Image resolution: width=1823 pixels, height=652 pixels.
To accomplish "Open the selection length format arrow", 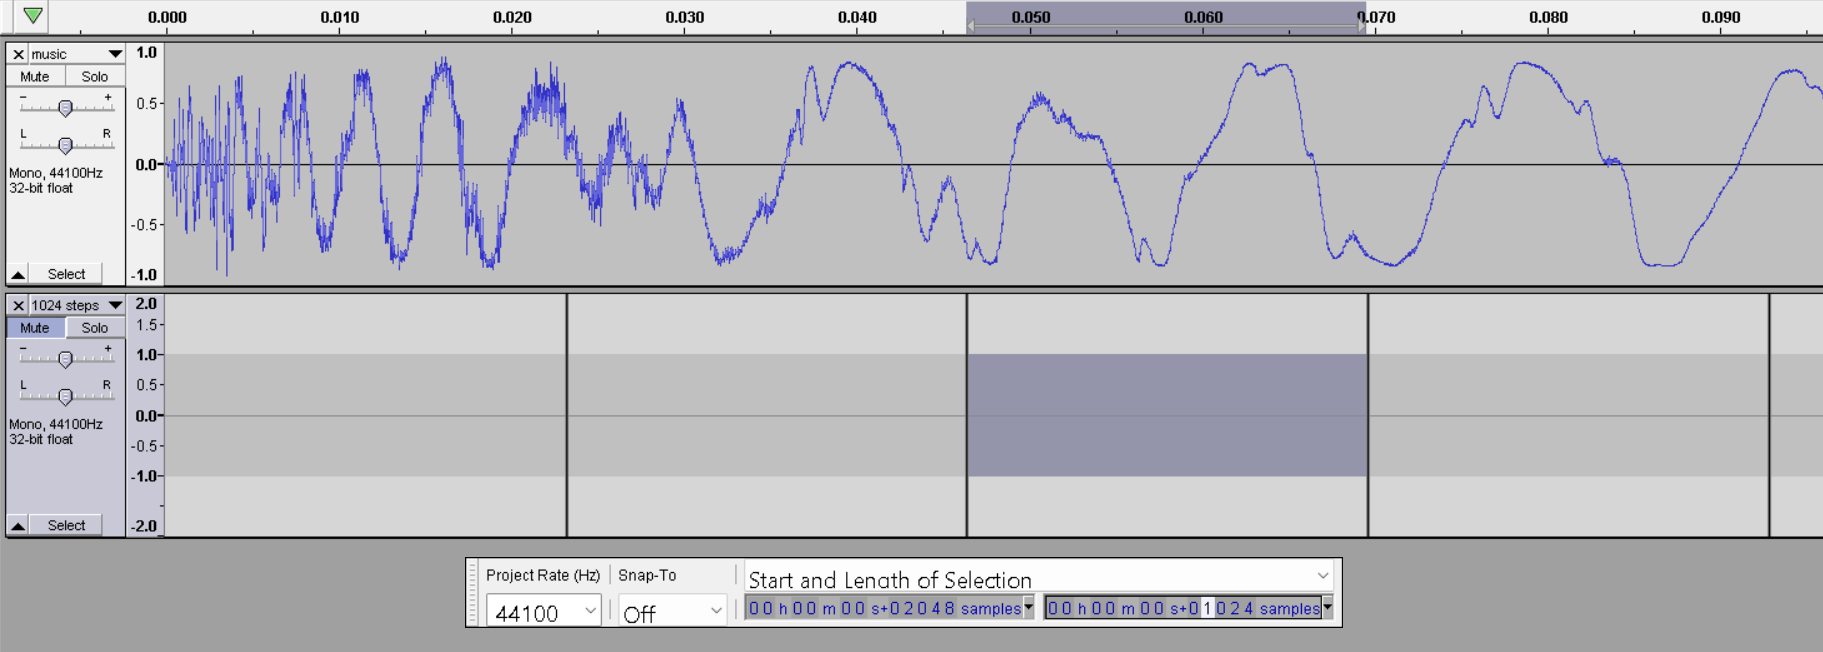I will click(1327, 607).
